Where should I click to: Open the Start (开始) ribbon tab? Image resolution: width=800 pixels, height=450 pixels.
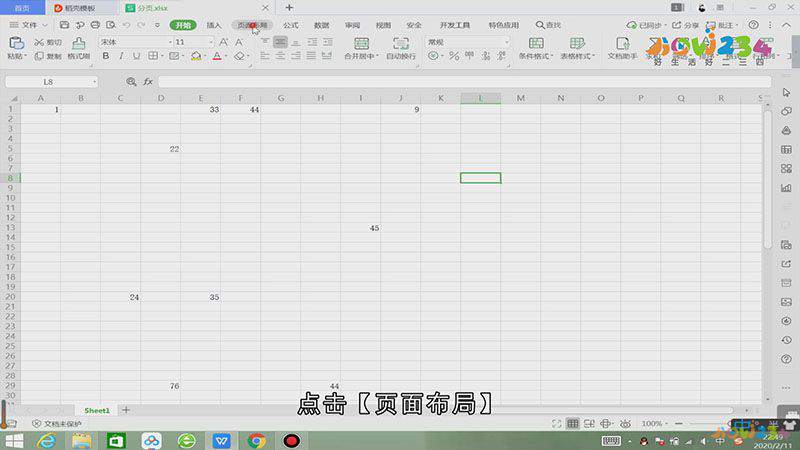[x=183, y=25]
